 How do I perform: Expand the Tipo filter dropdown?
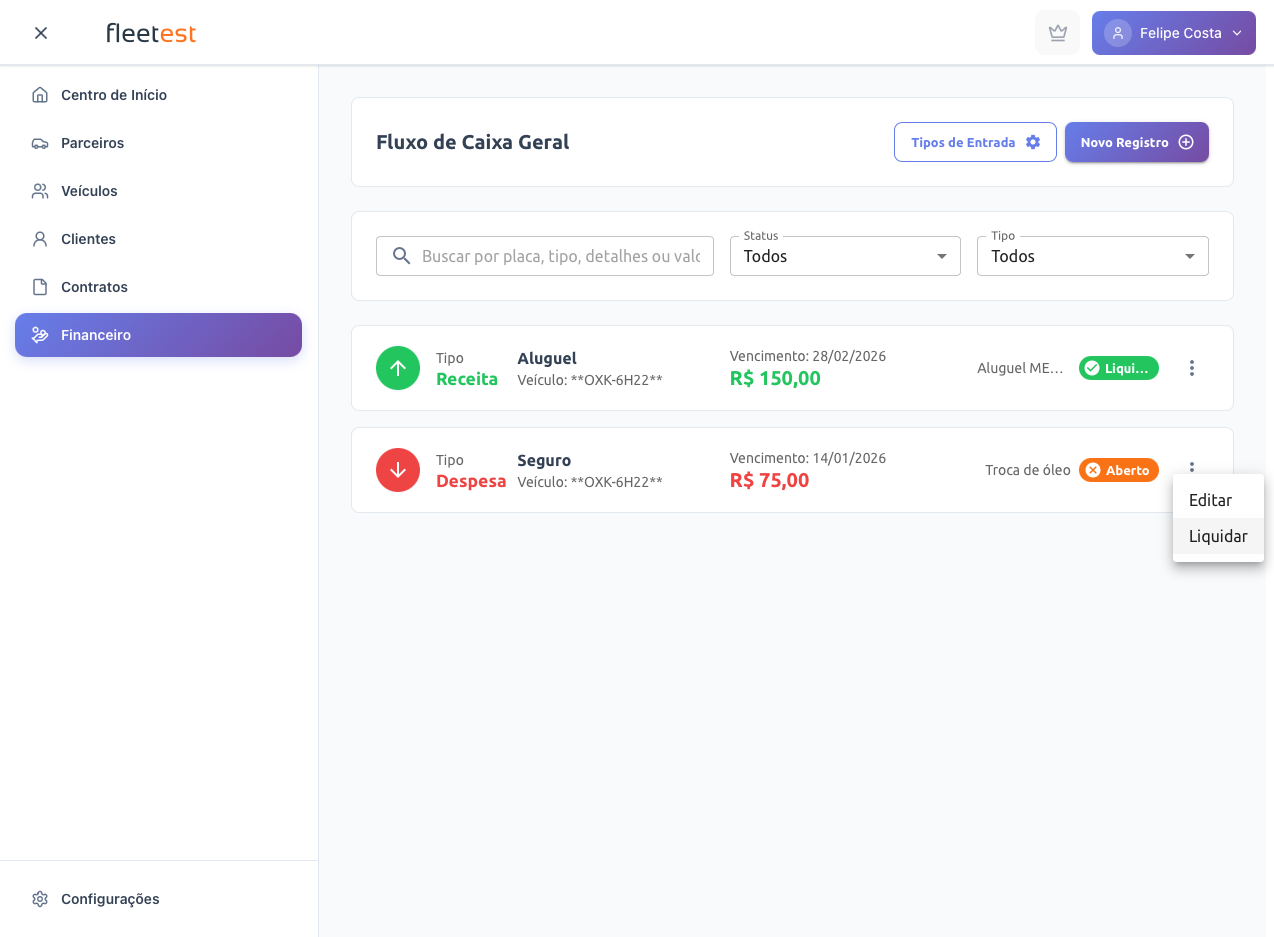pyautogui.click(x=1092, y=256)
